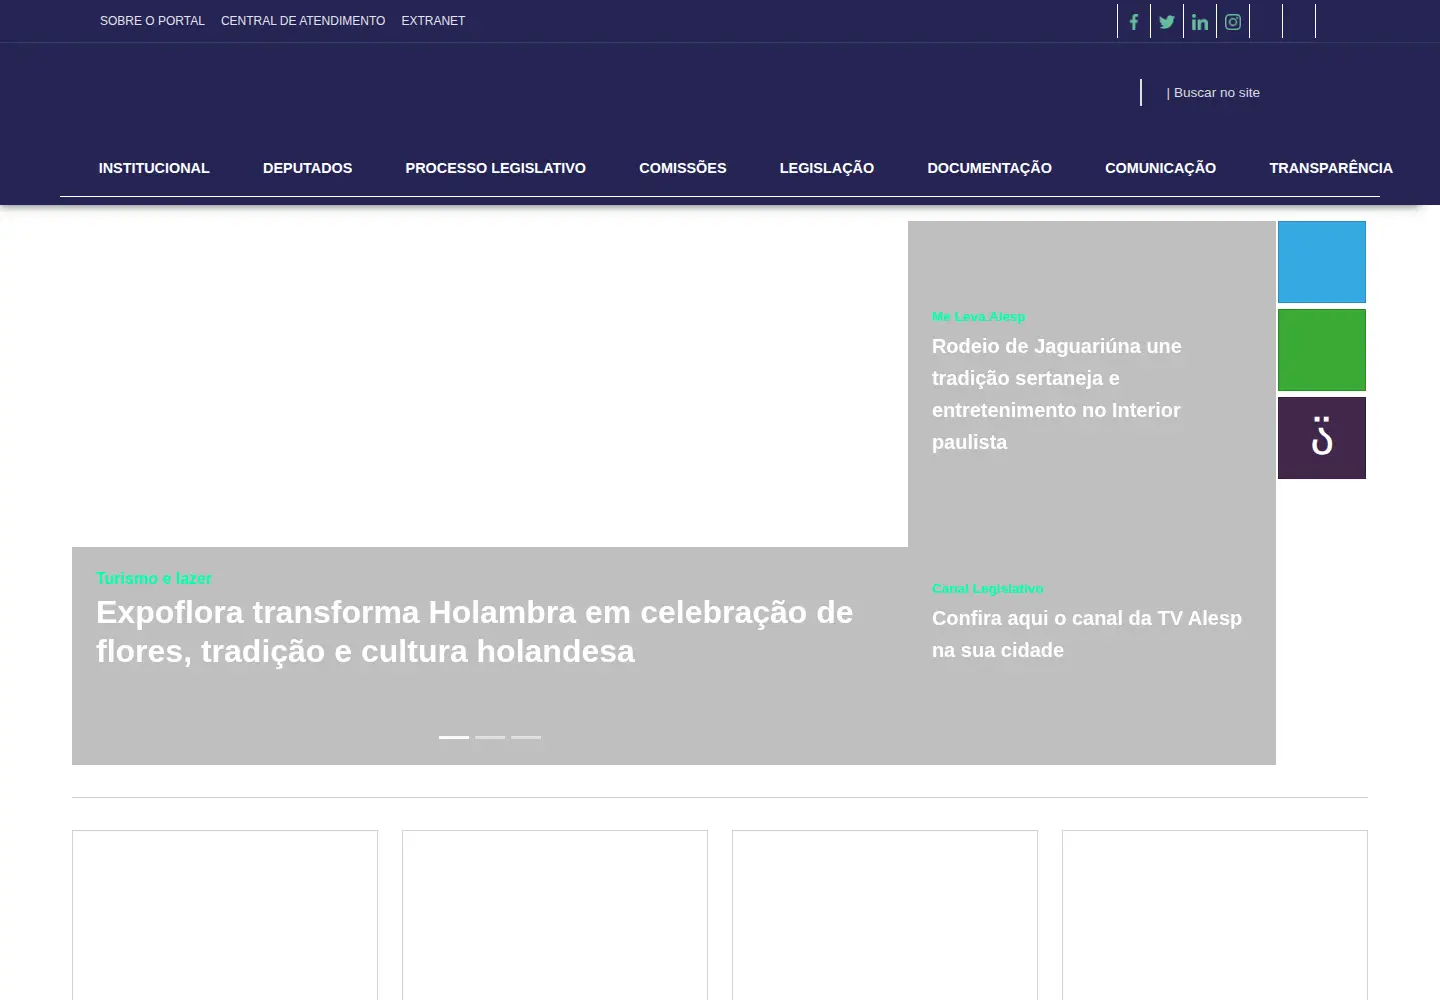Viewport: 1440px width, 1000px height.
Task: Open the Deputados menu
Action: [x=307, y=168]
